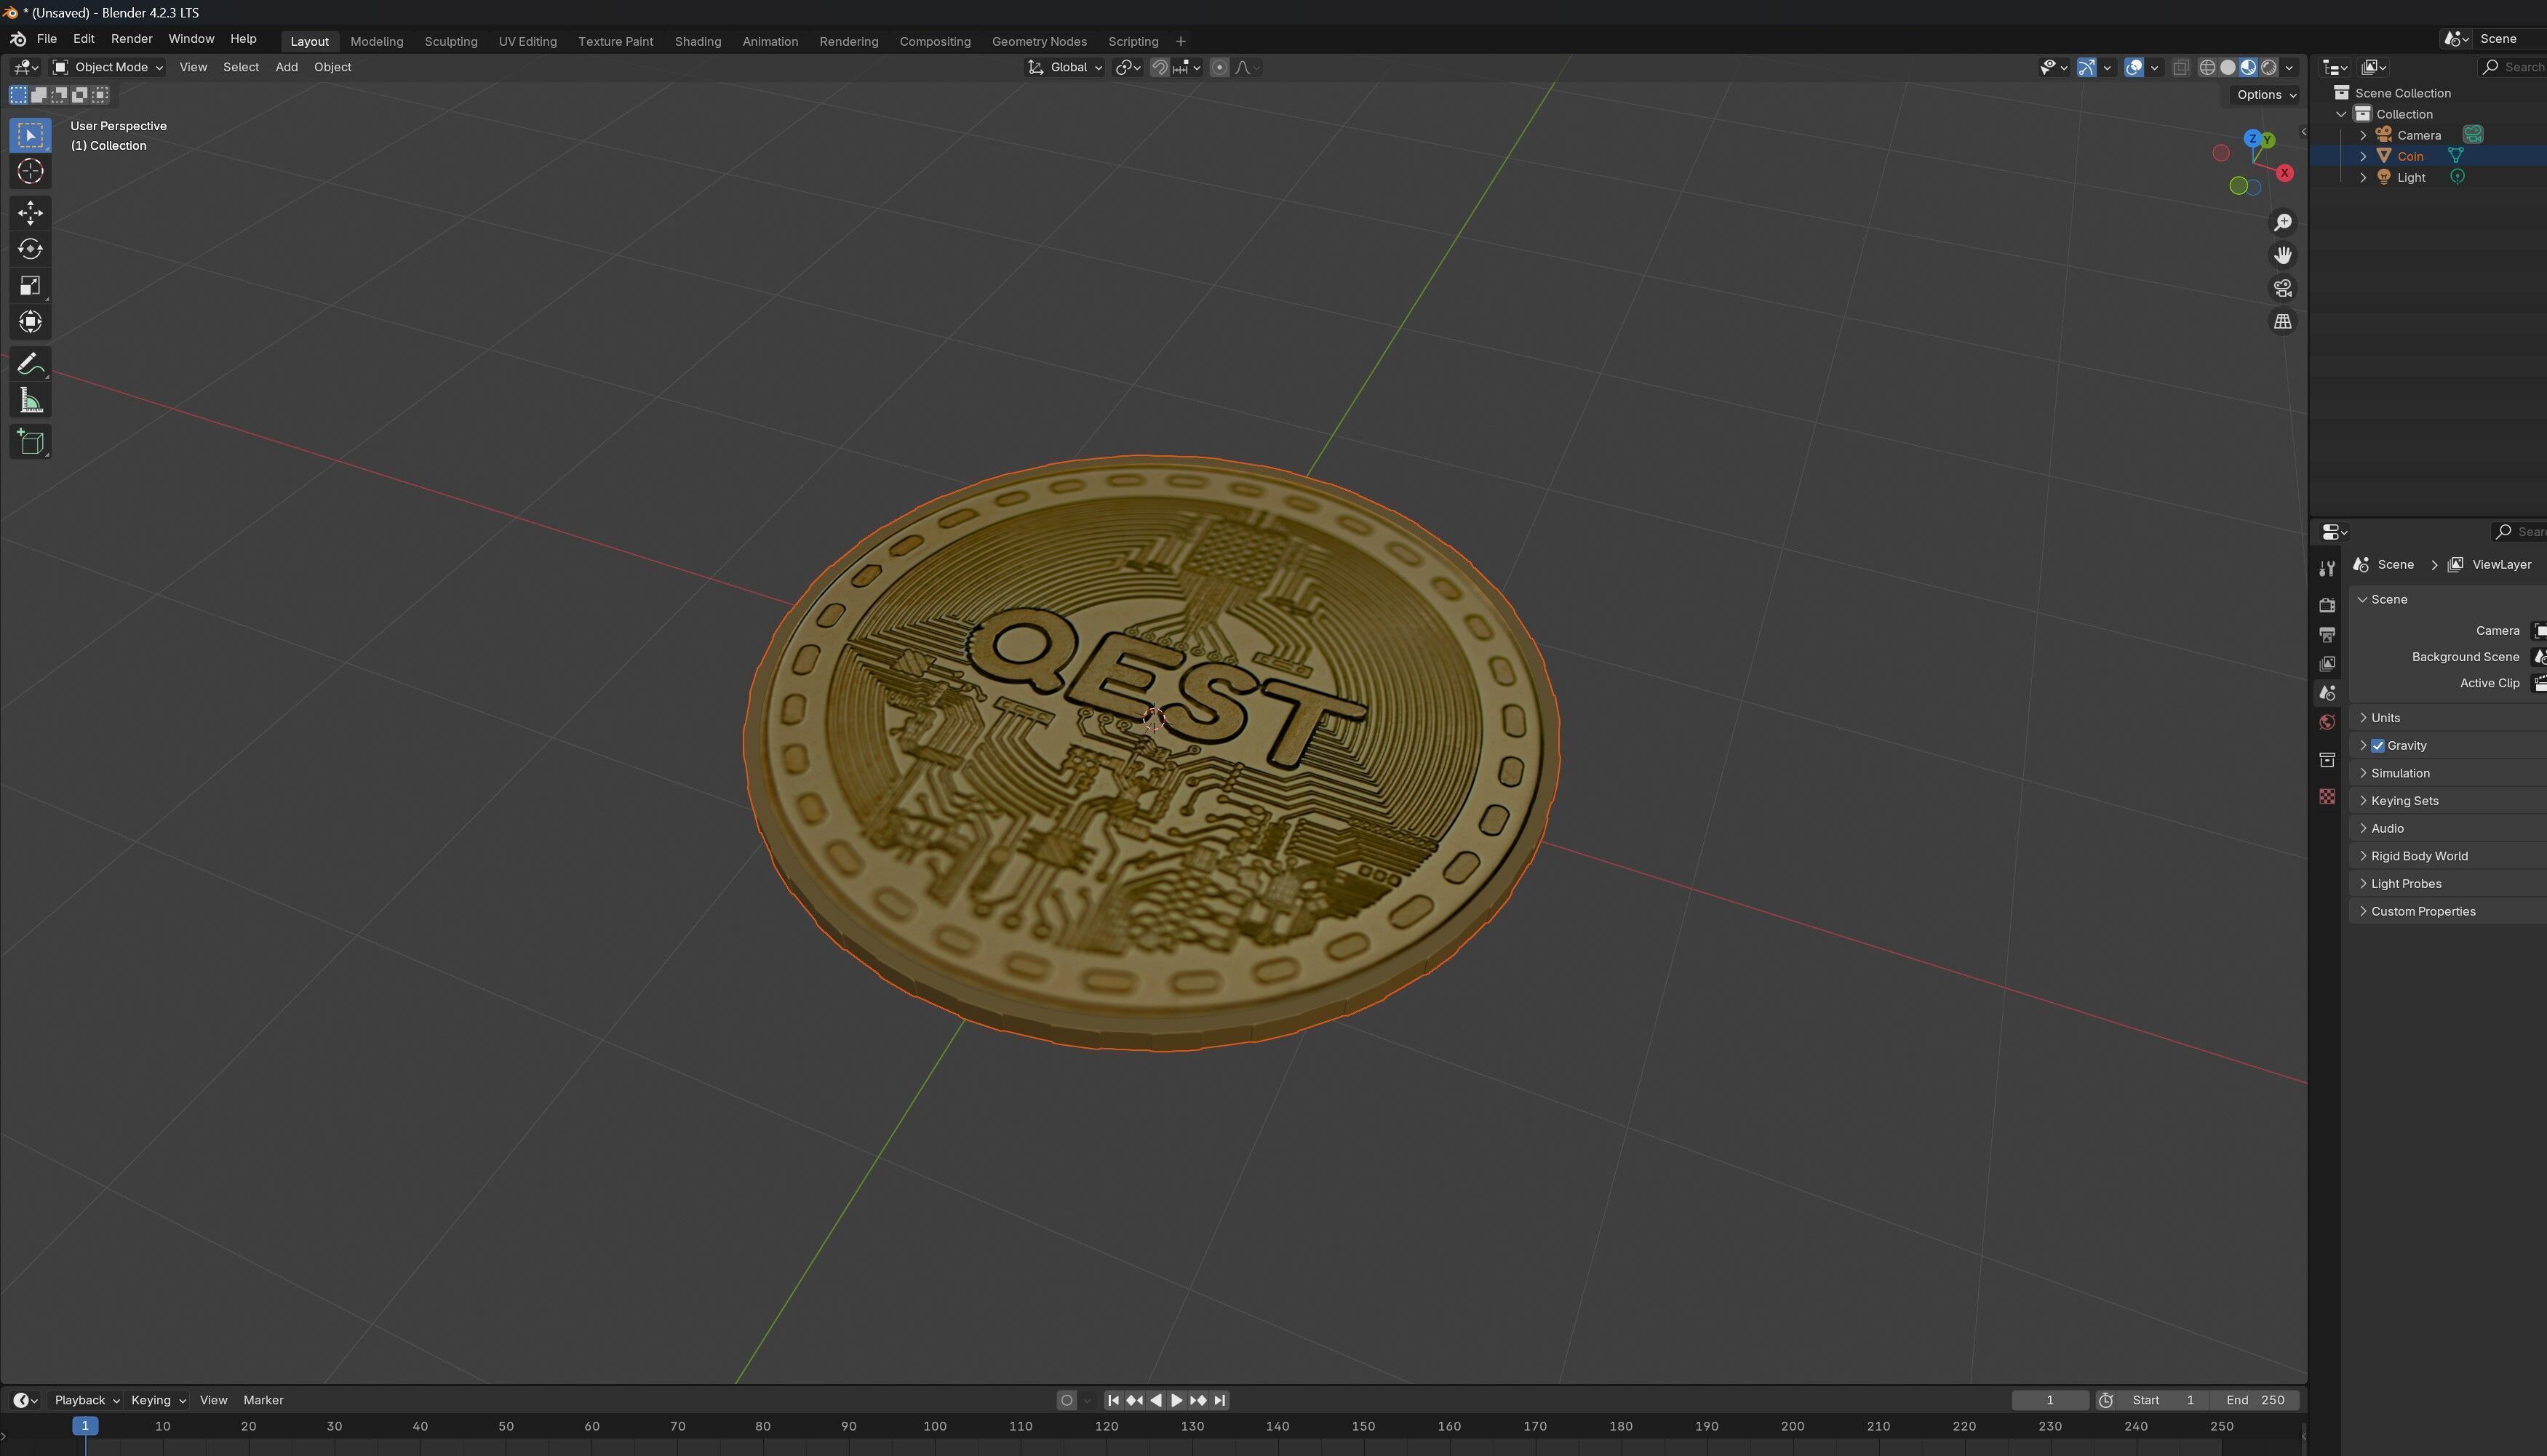Select the Cursor tool in toolbar

click(x=30, y=172)
